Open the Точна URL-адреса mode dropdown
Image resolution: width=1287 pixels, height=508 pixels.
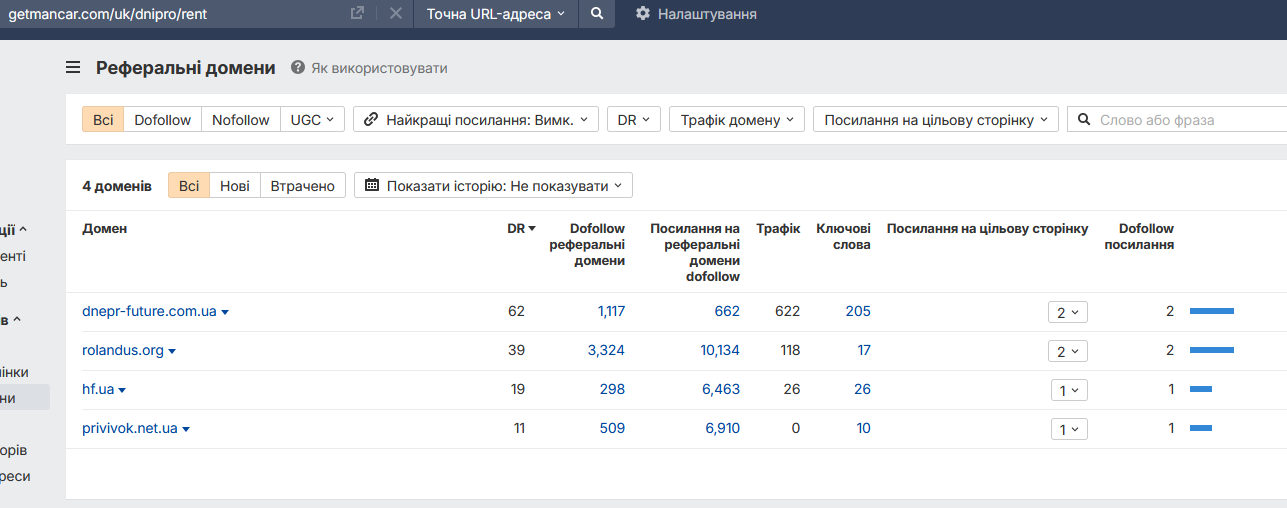[x=495, y=14]
